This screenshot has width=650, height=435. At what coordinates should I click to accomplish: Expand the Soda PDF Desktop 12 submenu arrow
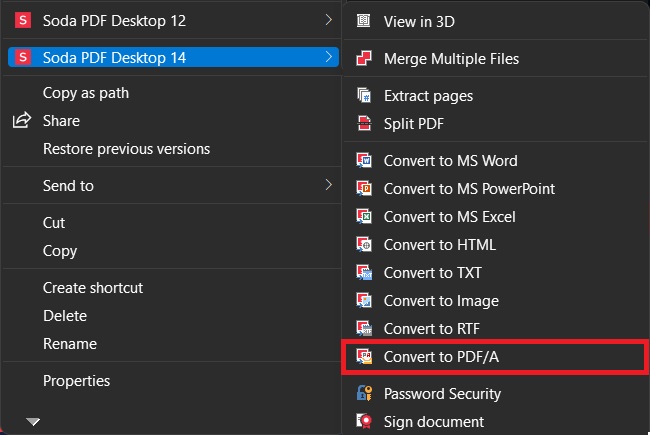[x=328, y=19]
